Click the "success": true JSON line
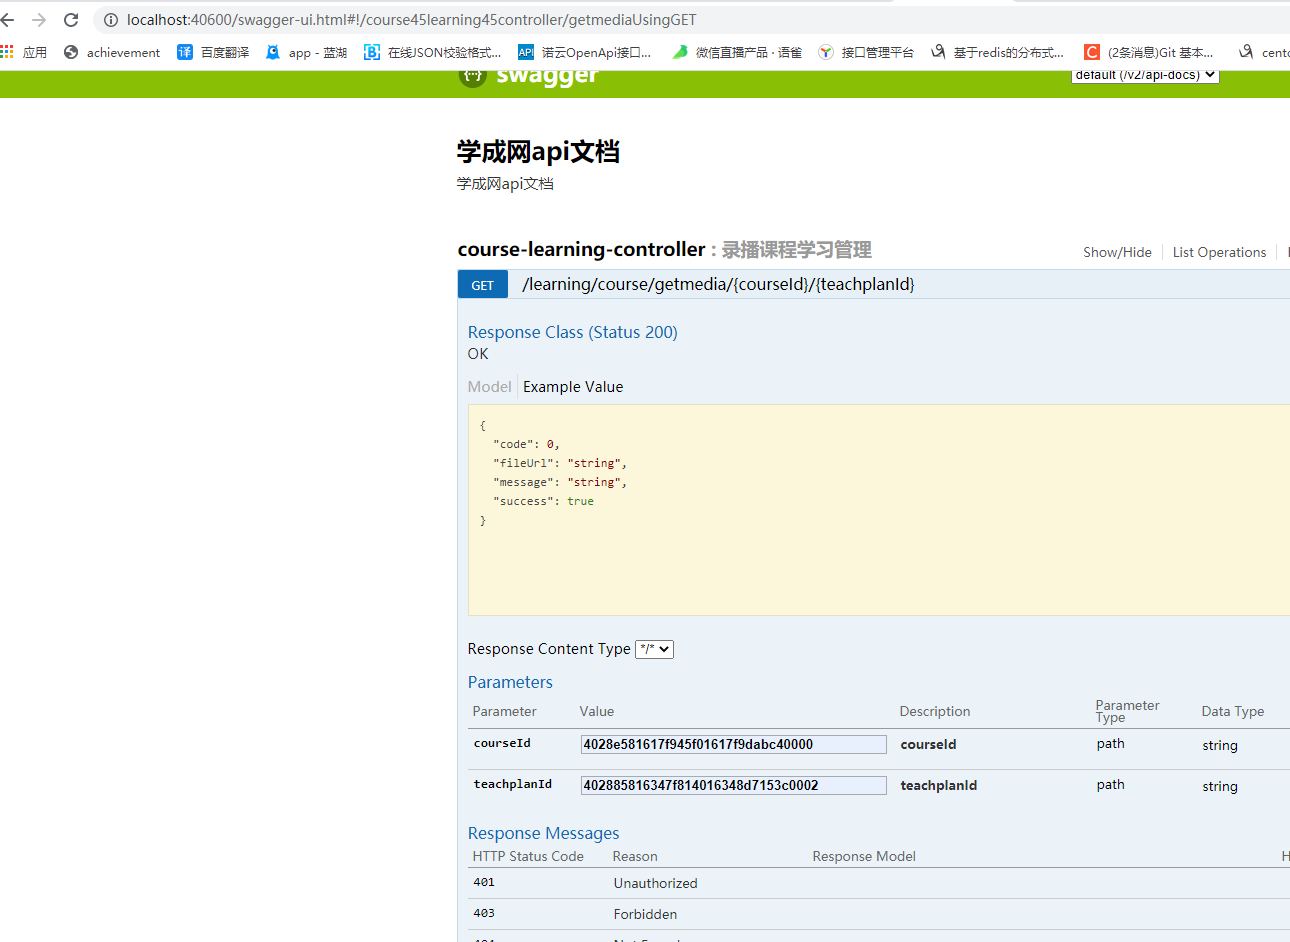Screen dimensions: 1290x942 [x=543, y=501]
